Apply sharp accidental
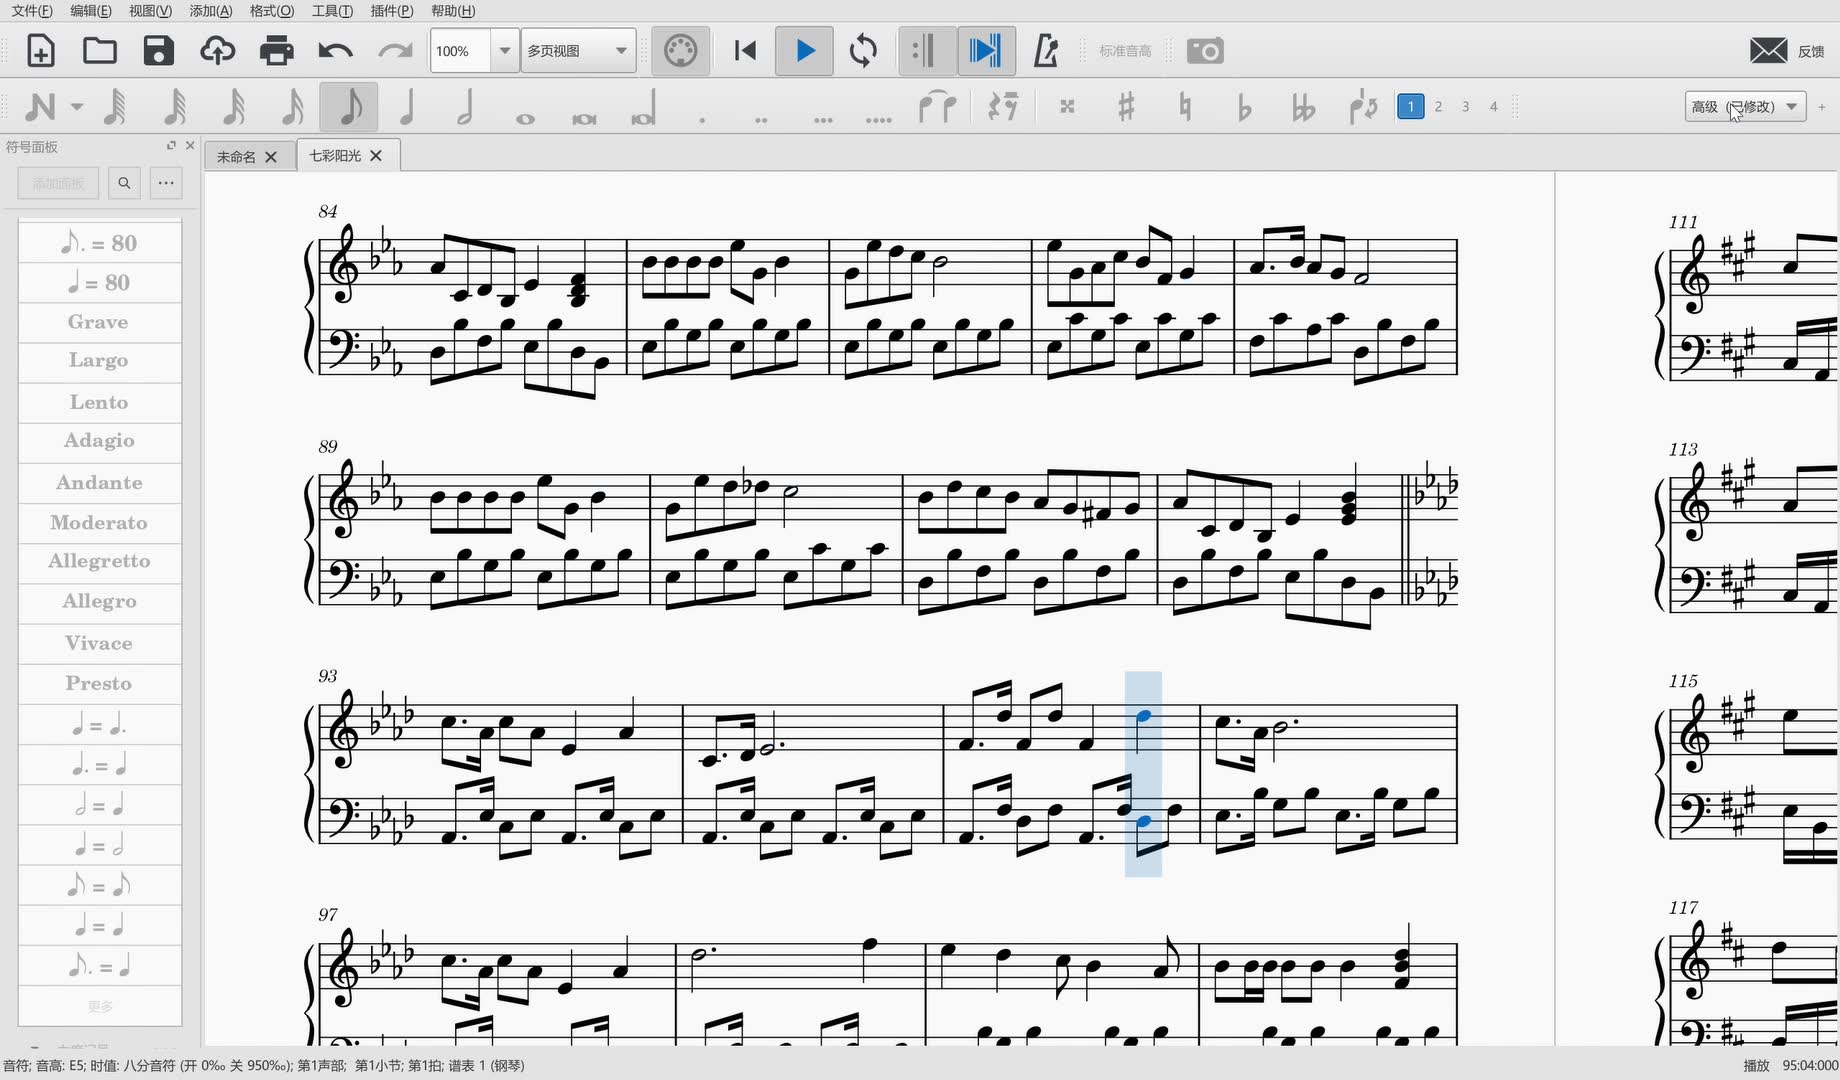 (1126, 107)
